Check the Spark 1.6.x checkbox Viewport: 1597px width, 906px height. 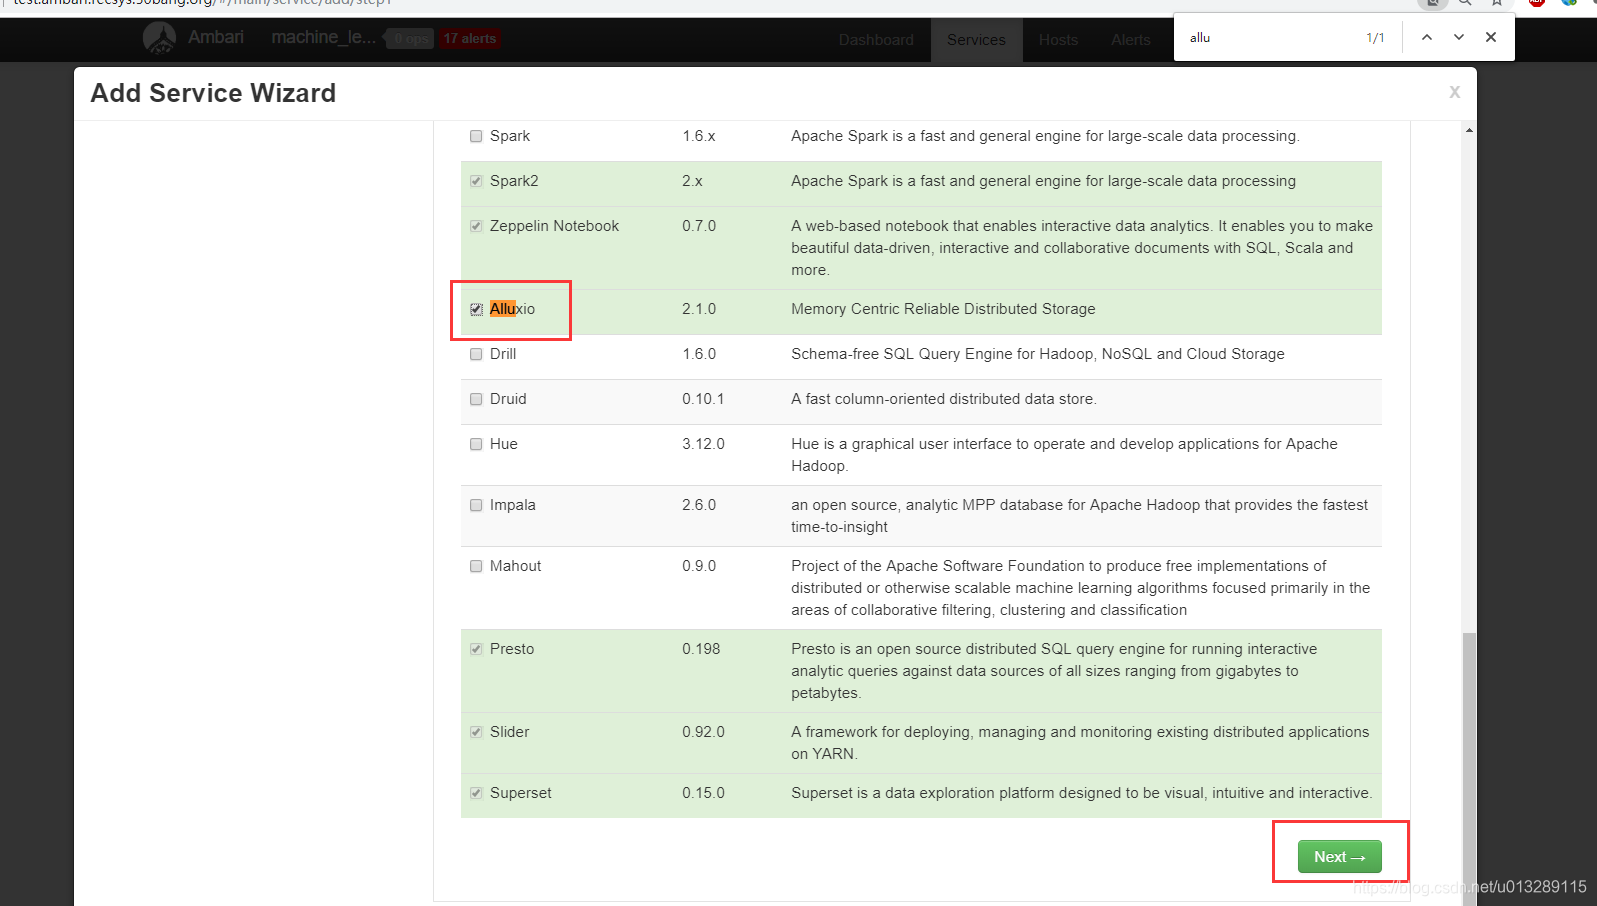476,136
